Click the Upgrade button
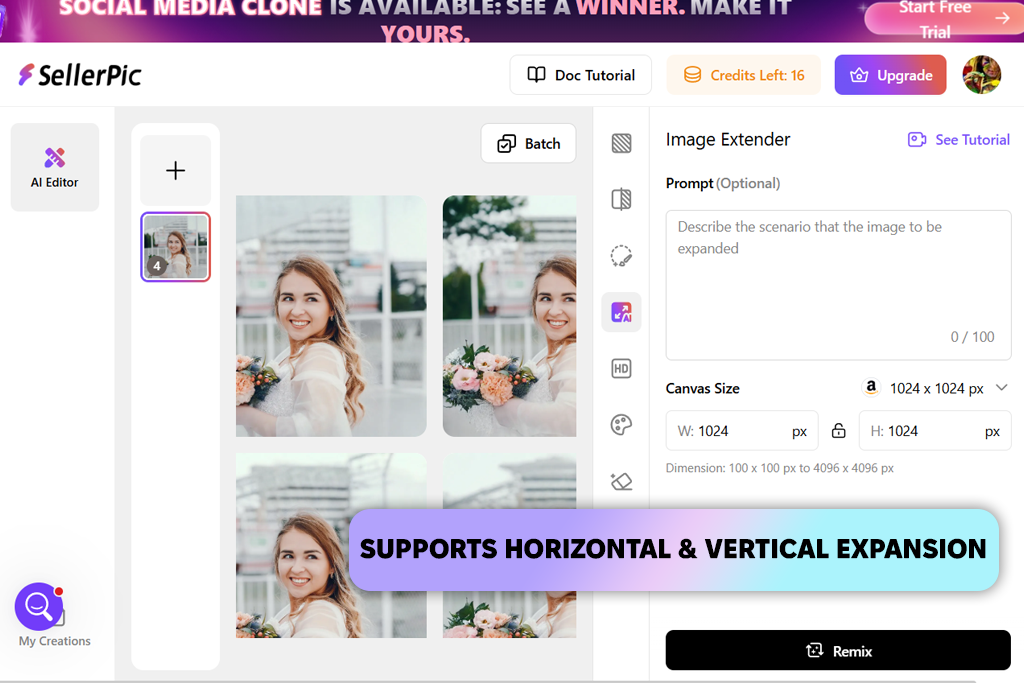The width and height of the screenshot is (1024, 683). (890, 75)
